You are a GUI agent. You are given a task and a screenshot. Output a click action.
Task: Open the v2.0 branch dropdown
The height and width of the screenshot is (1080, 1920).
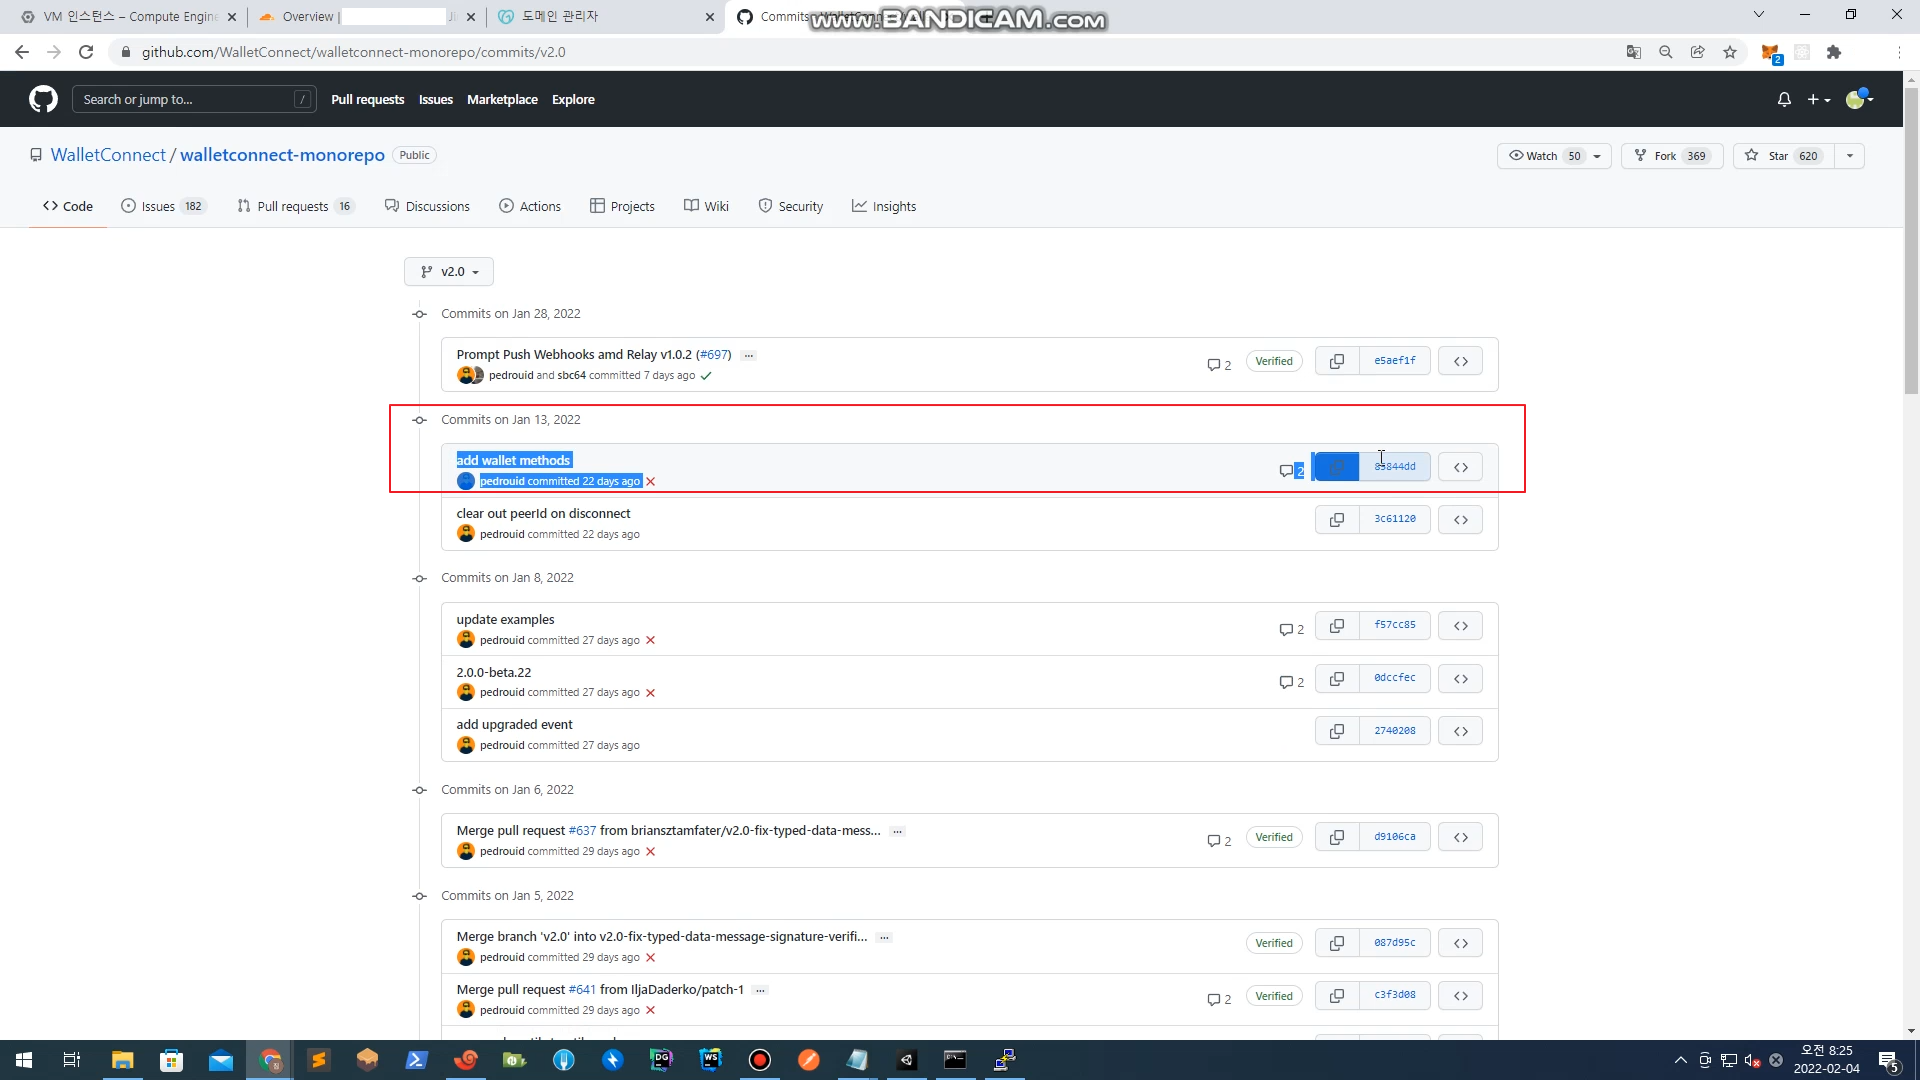[449, 272]
